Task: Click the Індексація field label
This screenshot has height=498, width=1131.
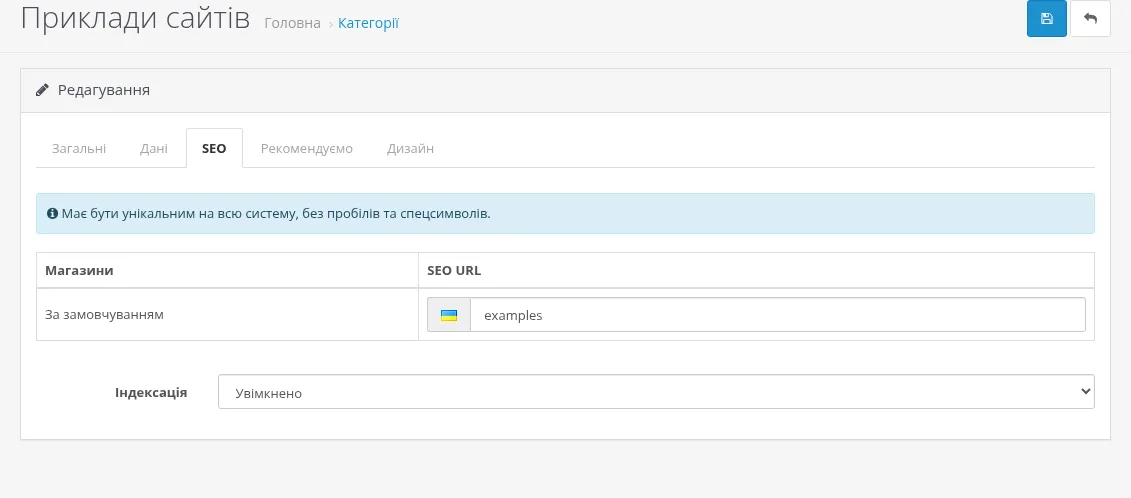Action: coord(151,393)
